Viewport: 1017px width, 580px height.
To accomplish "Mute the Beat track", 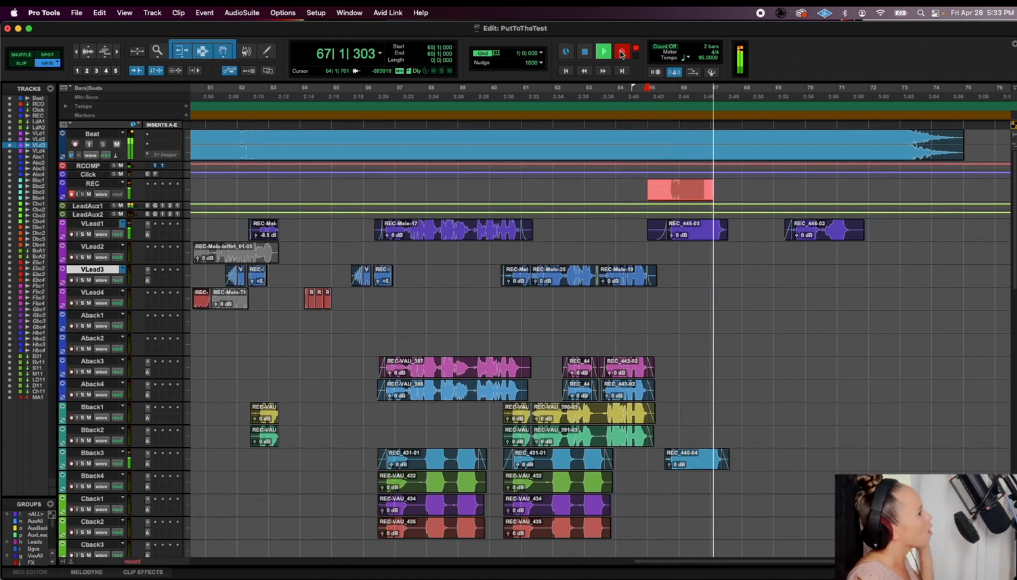I will [x=116, y=144].
